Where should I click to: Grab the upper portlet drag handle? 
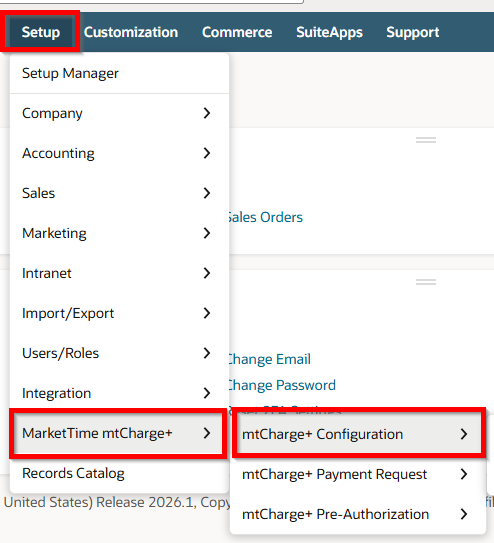(x=426, y=140)
